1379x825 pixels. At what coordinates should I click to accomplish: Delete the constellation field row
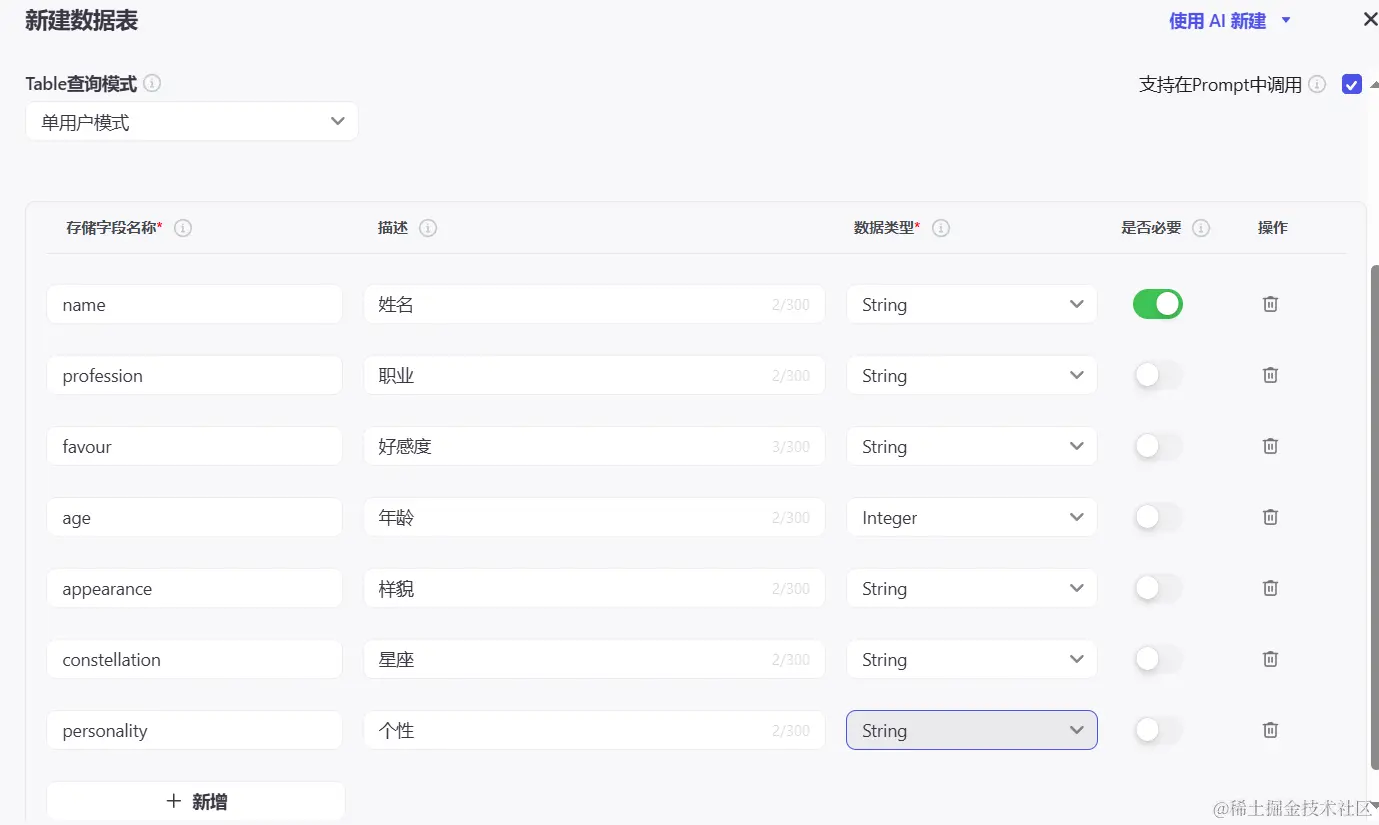click(x=1270, y=659)
